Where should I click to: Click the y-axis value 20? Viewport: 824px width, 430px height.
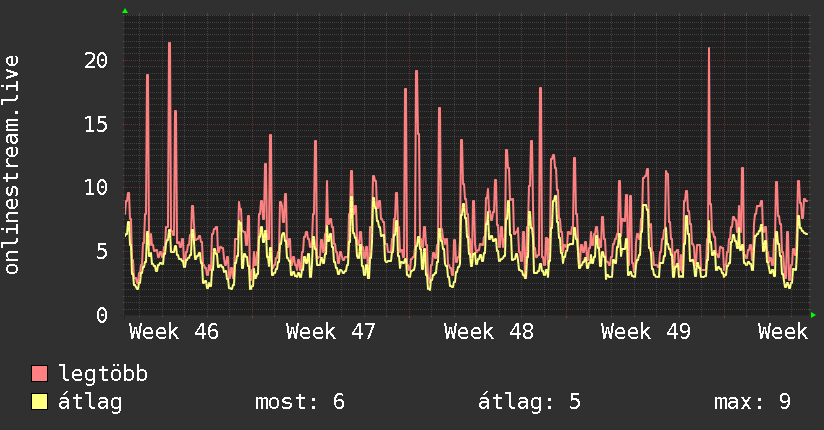point(96,60)
